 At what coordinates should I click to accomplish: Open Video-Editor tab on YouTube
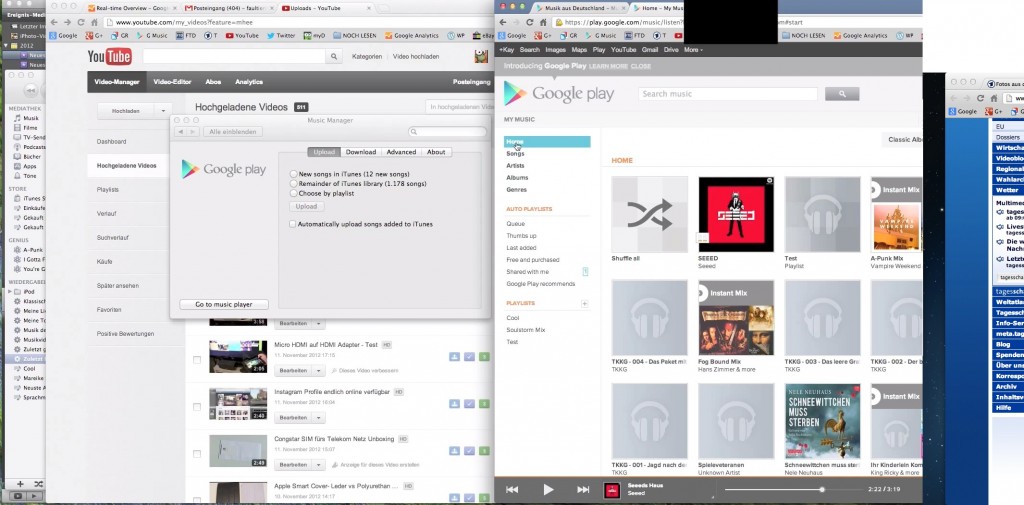pos(172,82)
